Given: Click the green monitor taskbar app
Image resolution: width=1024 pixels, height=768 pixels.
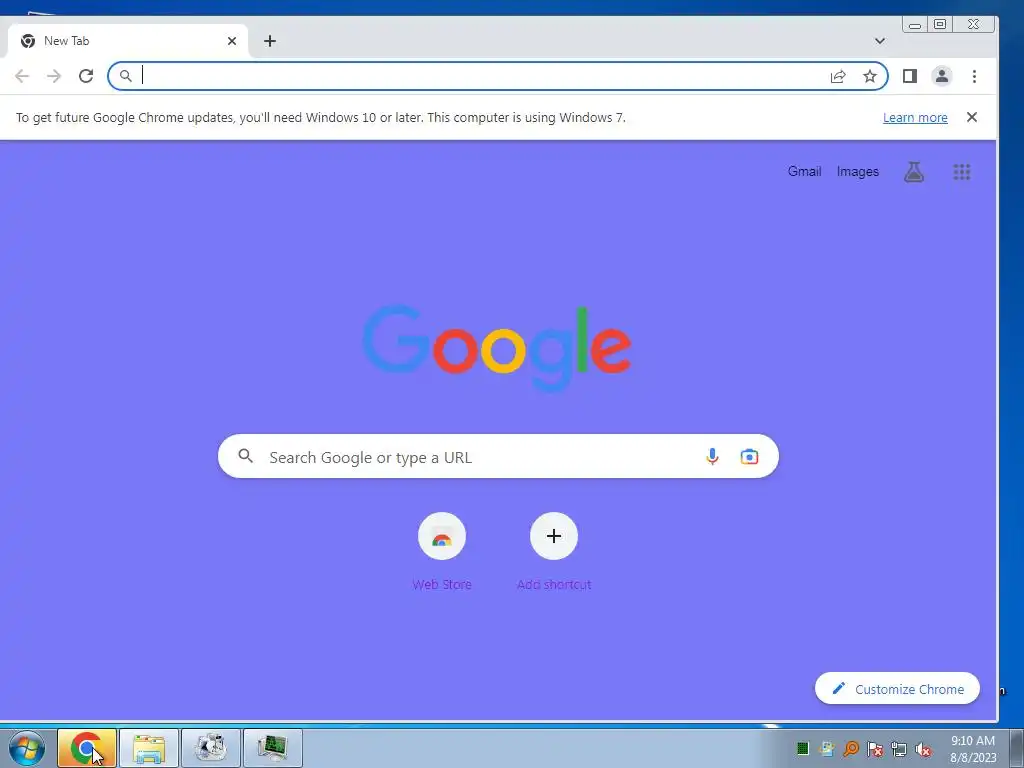Looking at the screenshot, I should pos(272,748).
